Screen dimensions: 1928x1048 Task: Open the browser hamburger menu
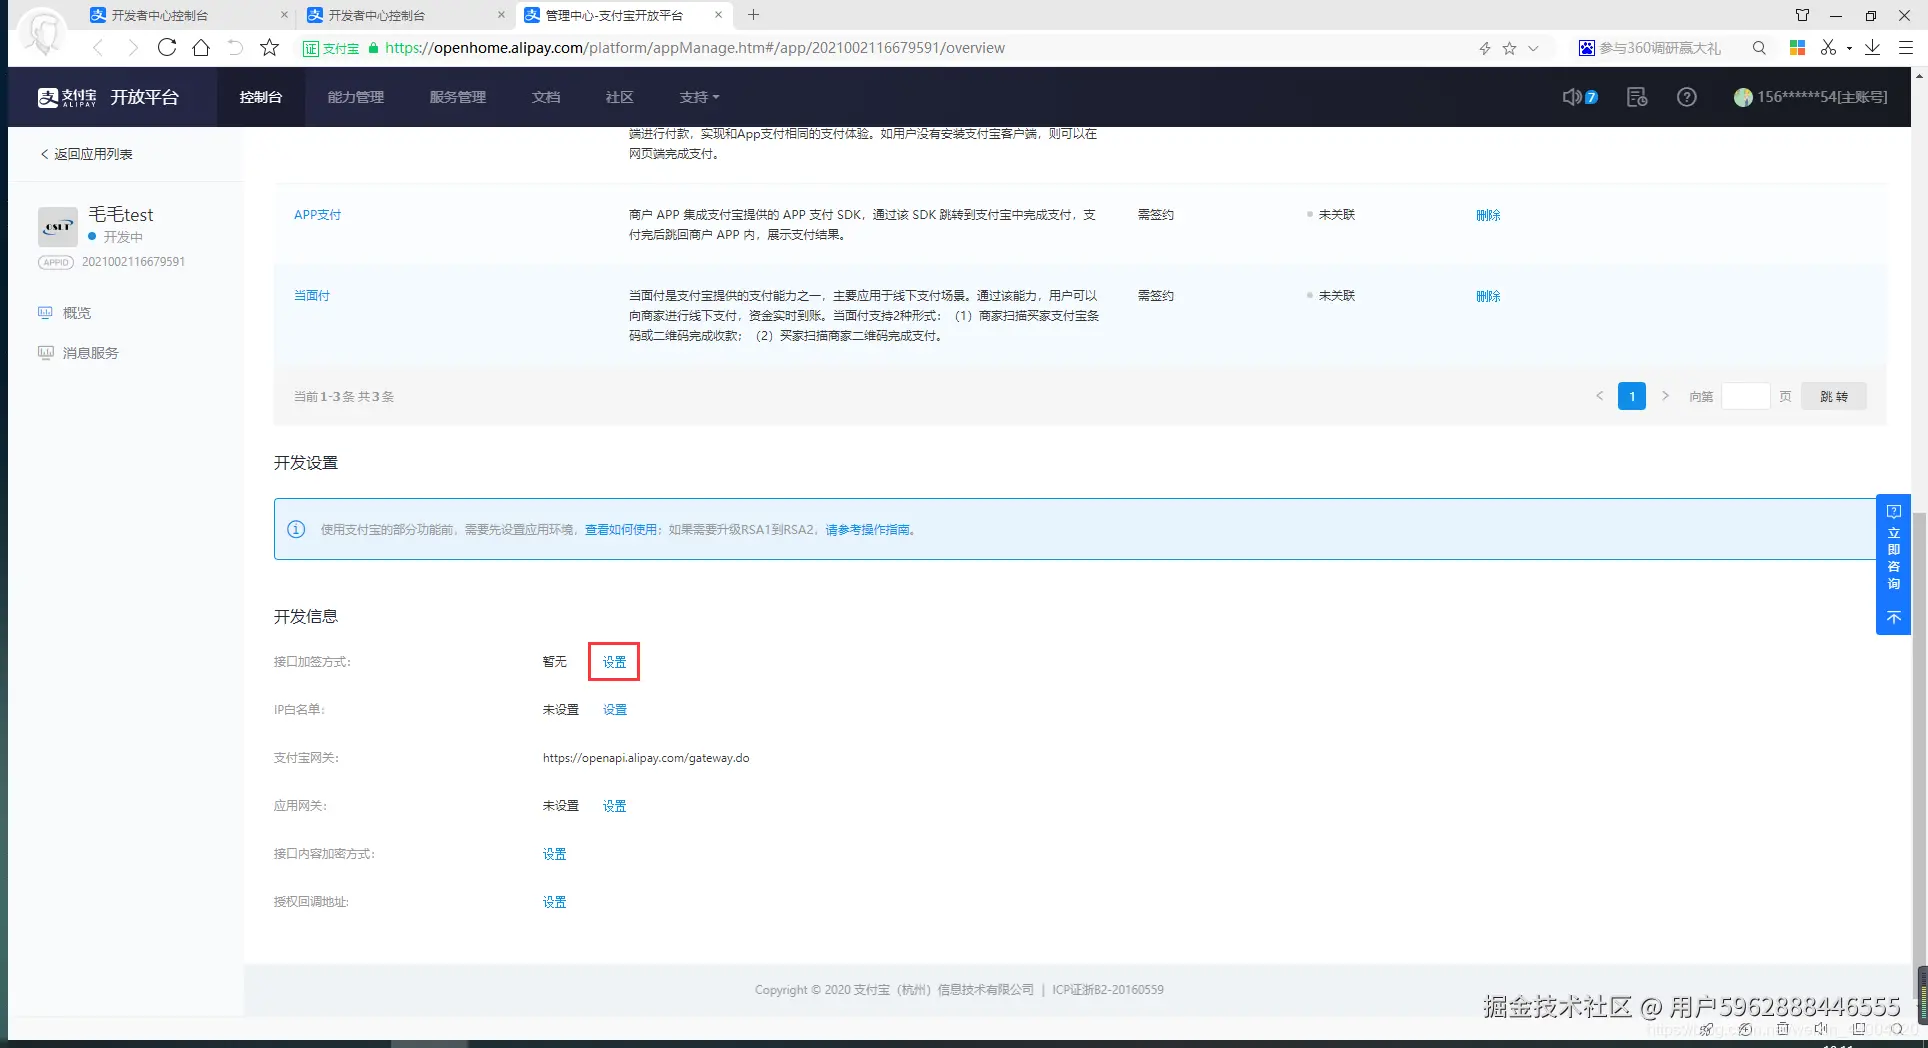coord(1906,48)
